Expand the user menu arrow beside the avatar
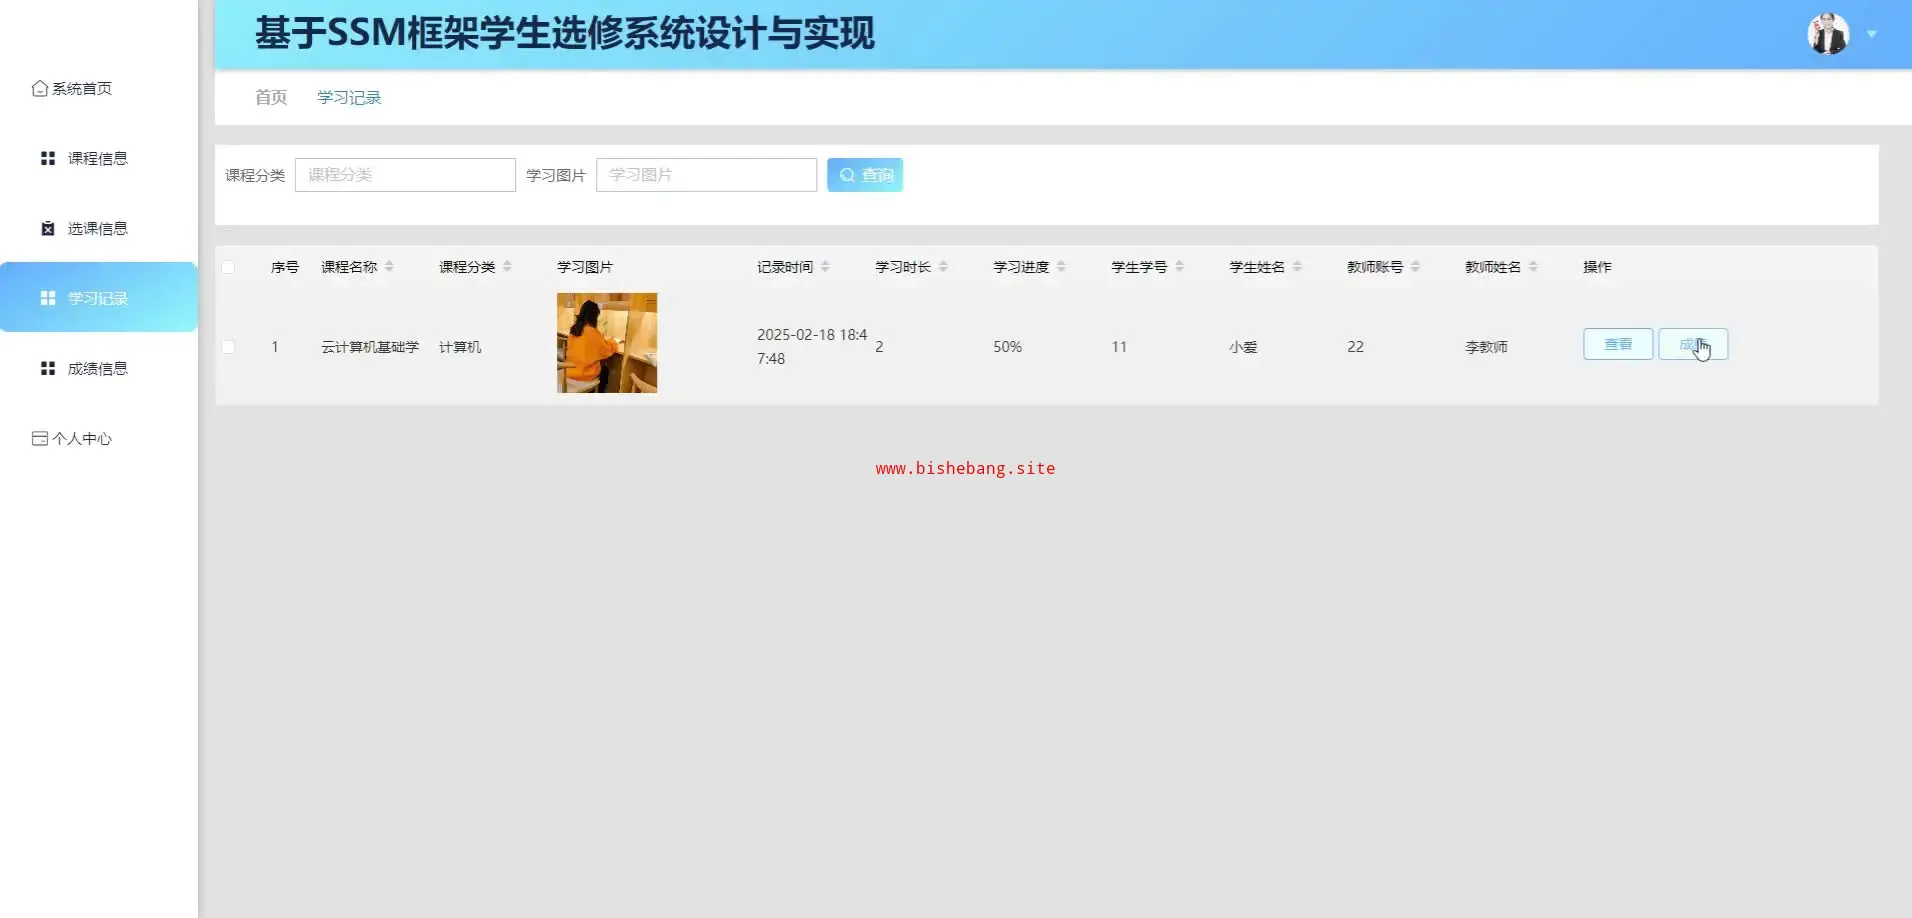This screenshot has width=1912, height=918. [1871, 34]
